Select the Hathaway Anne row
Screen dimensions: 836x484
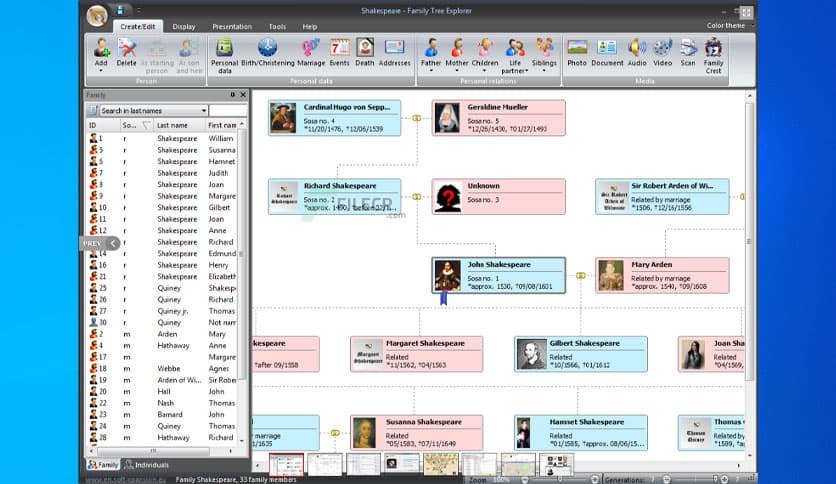tap(162, 345)
